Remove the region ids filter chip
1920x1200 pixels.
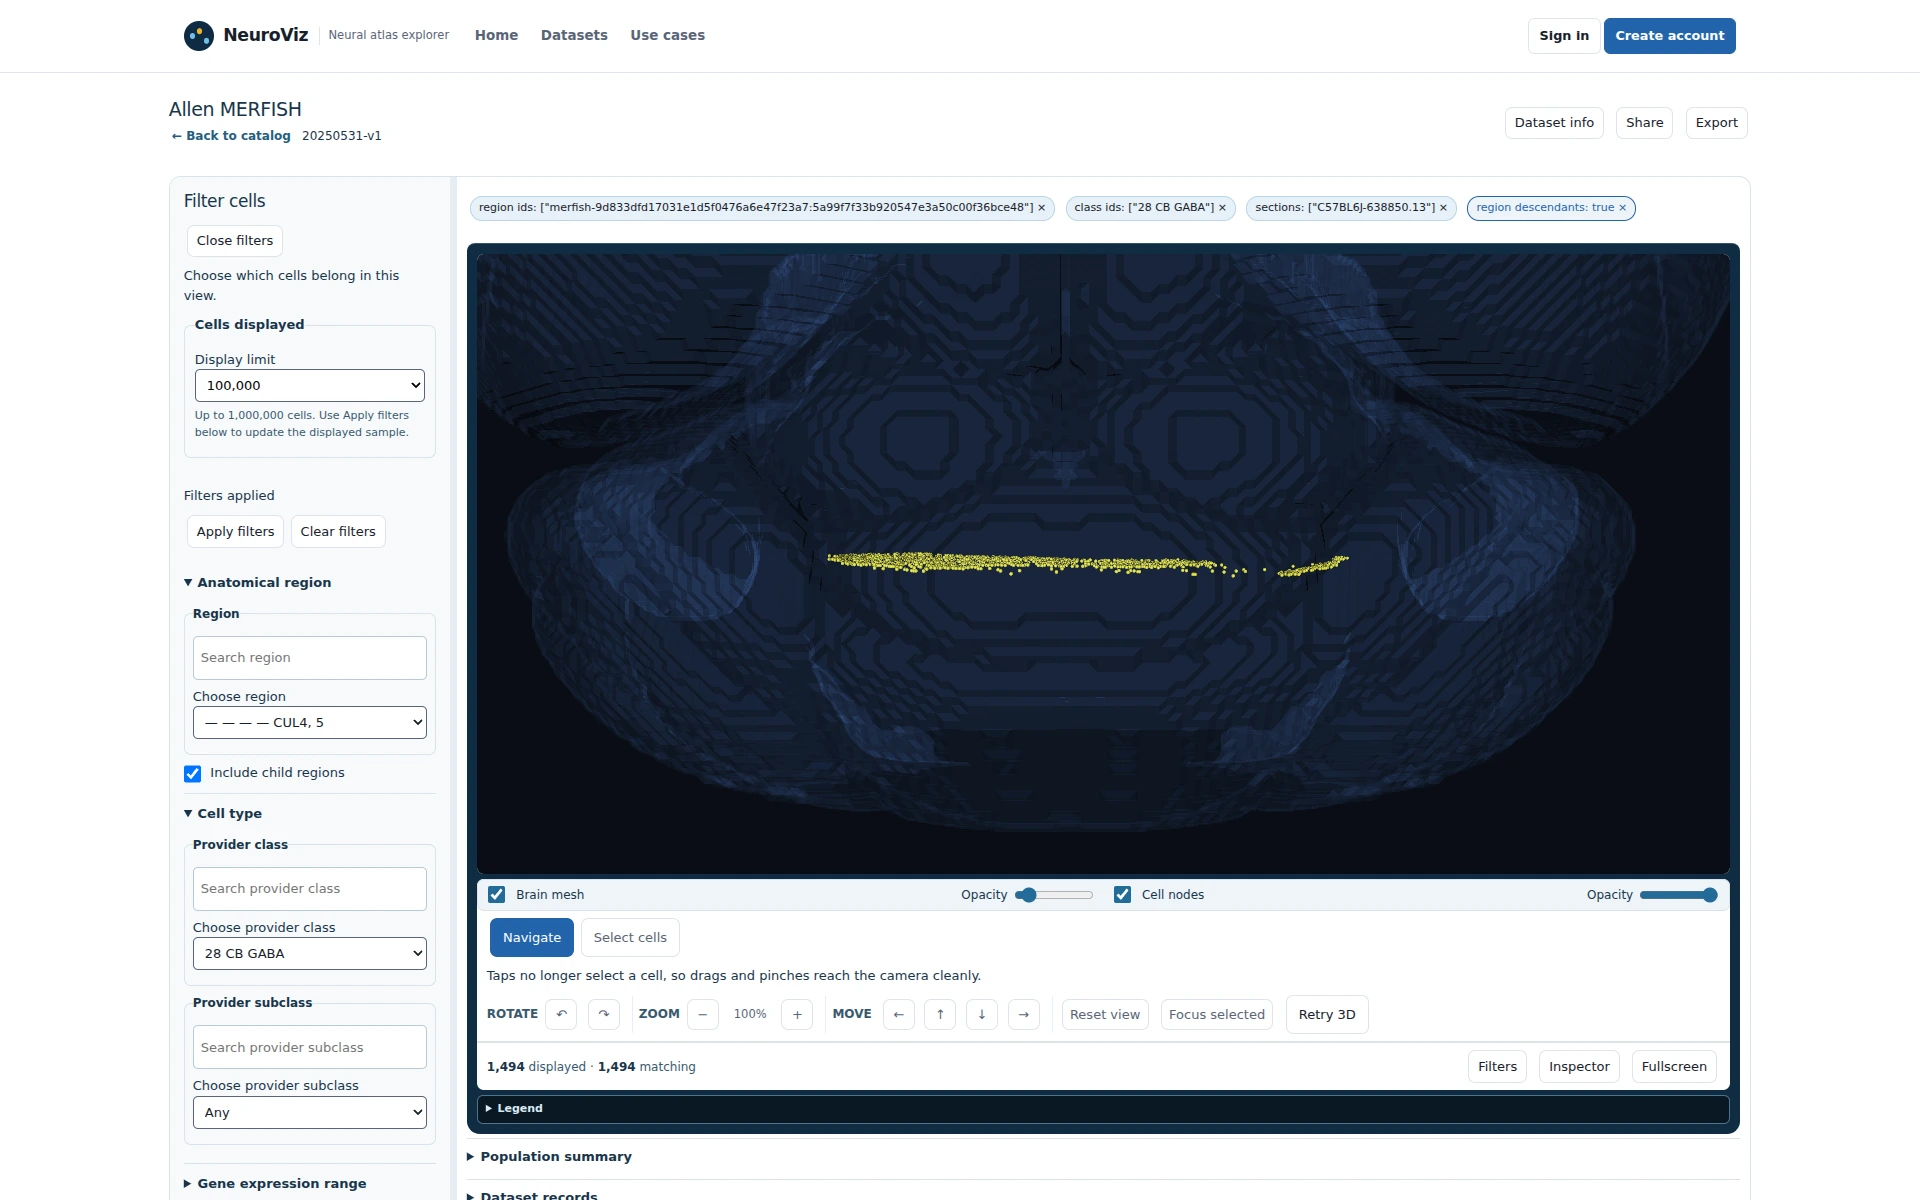1041,208
